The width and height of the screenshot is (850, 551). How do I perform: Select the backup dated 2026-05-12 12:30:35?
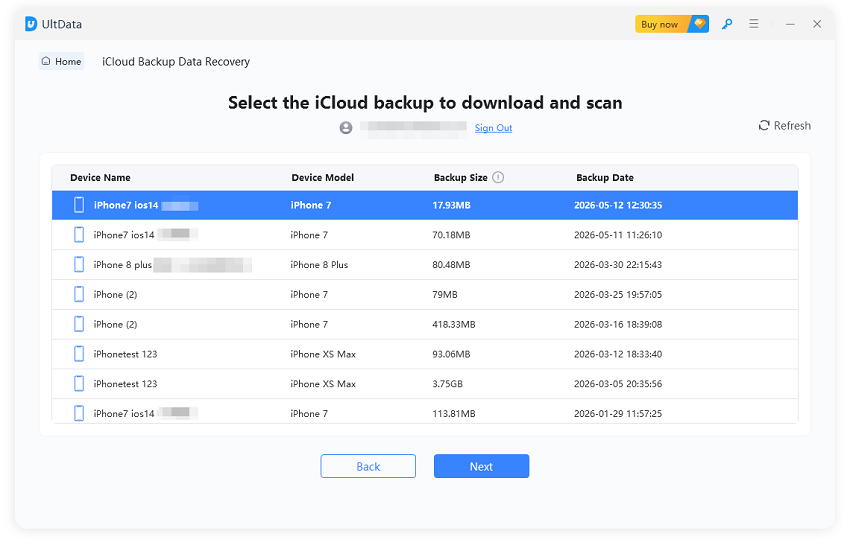(425, 205)
